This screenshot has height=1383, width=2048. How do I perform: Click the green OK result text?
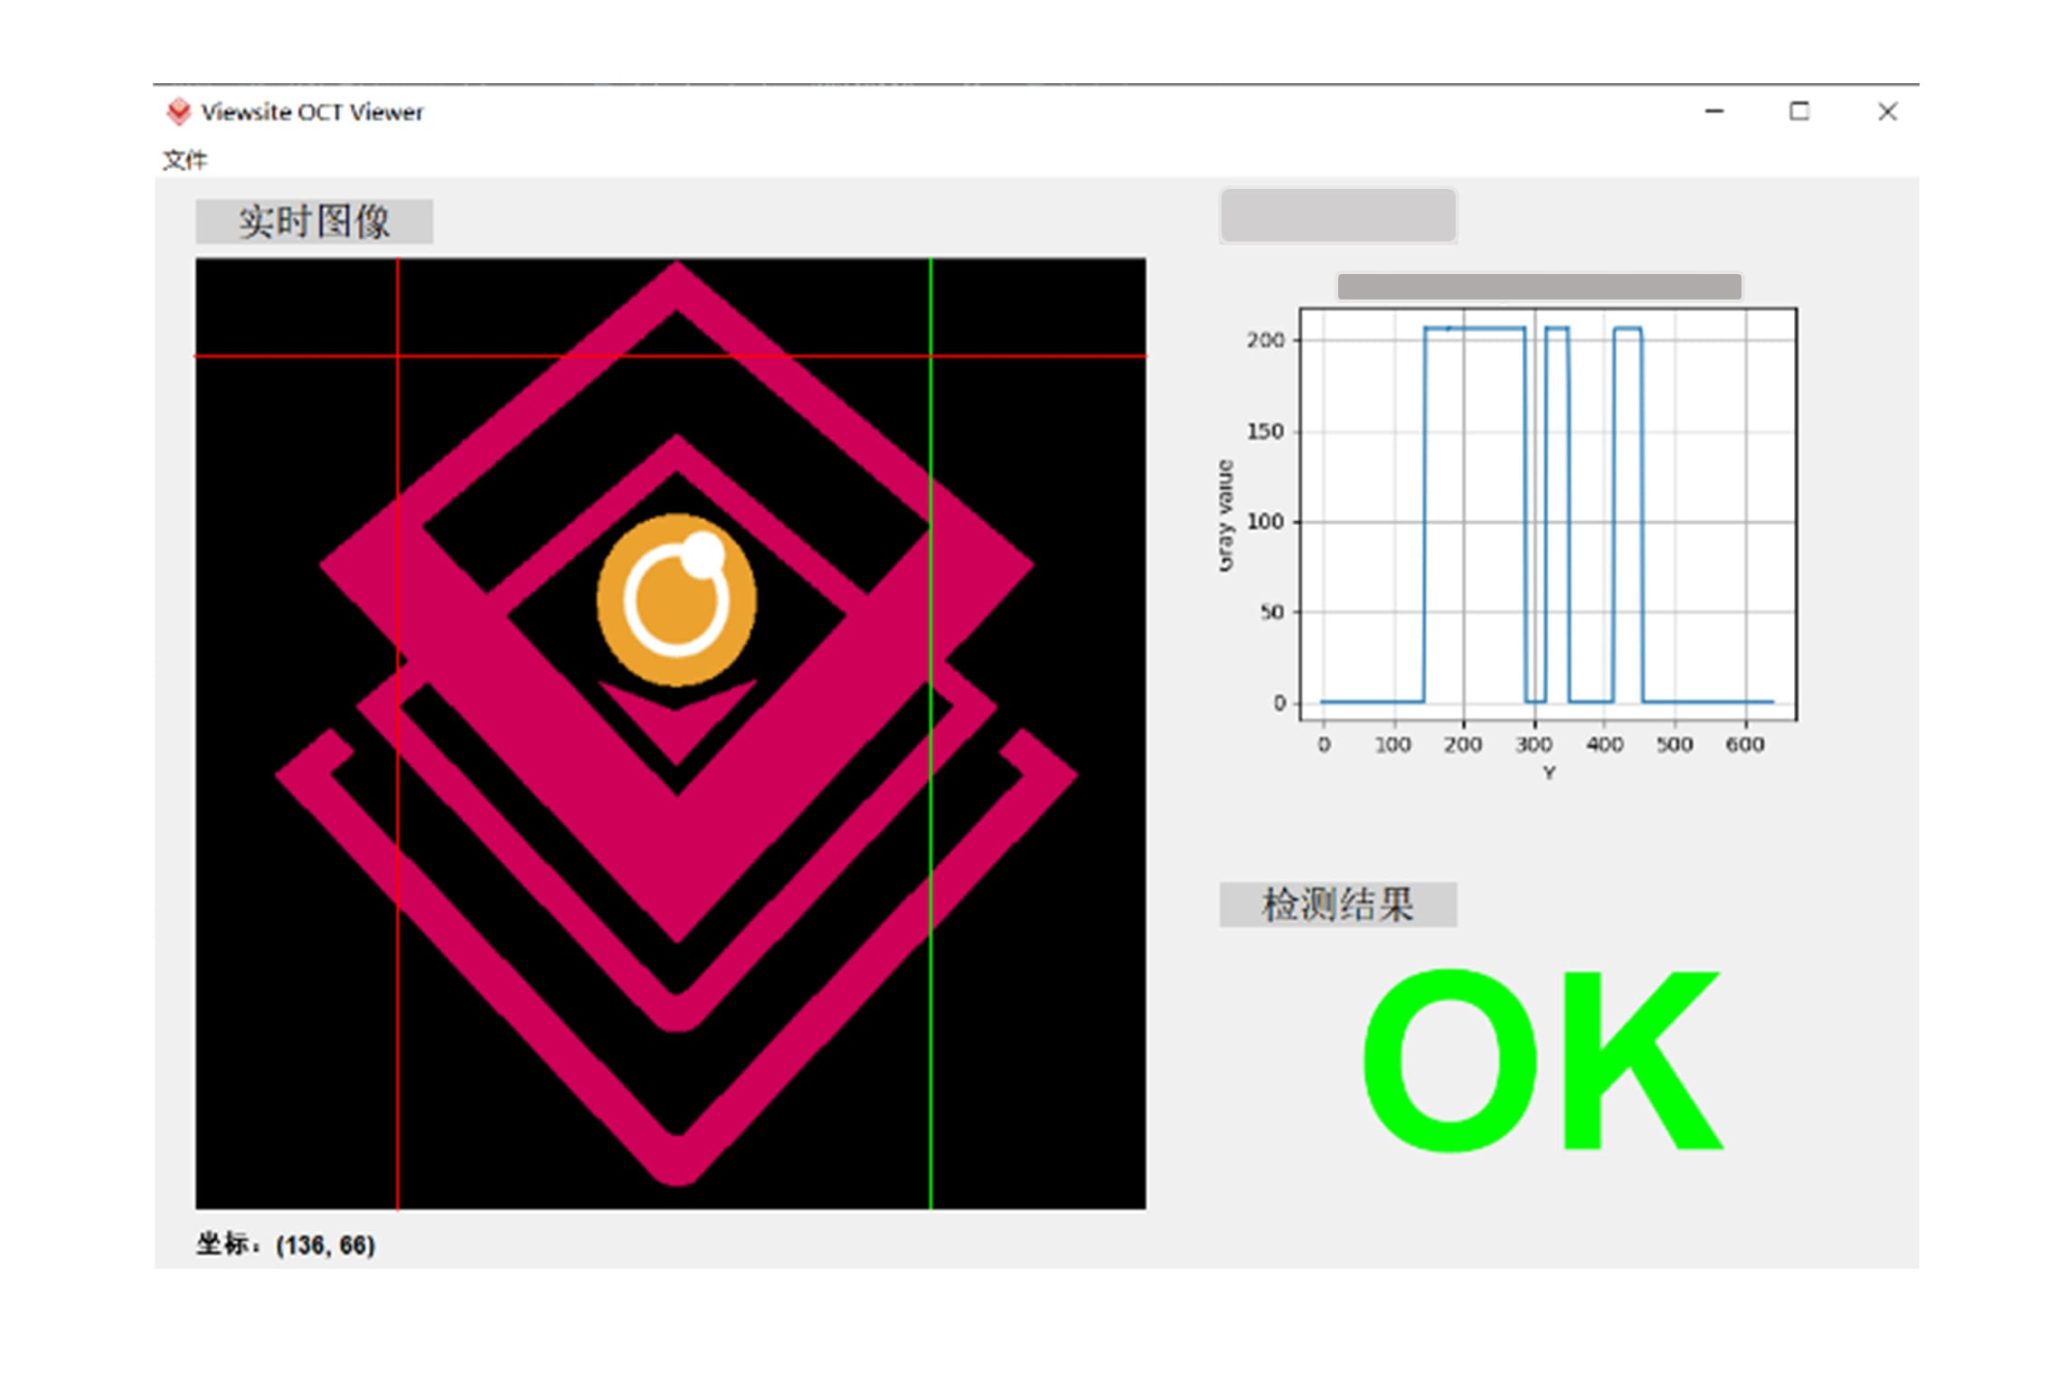coord(1542,1061)
